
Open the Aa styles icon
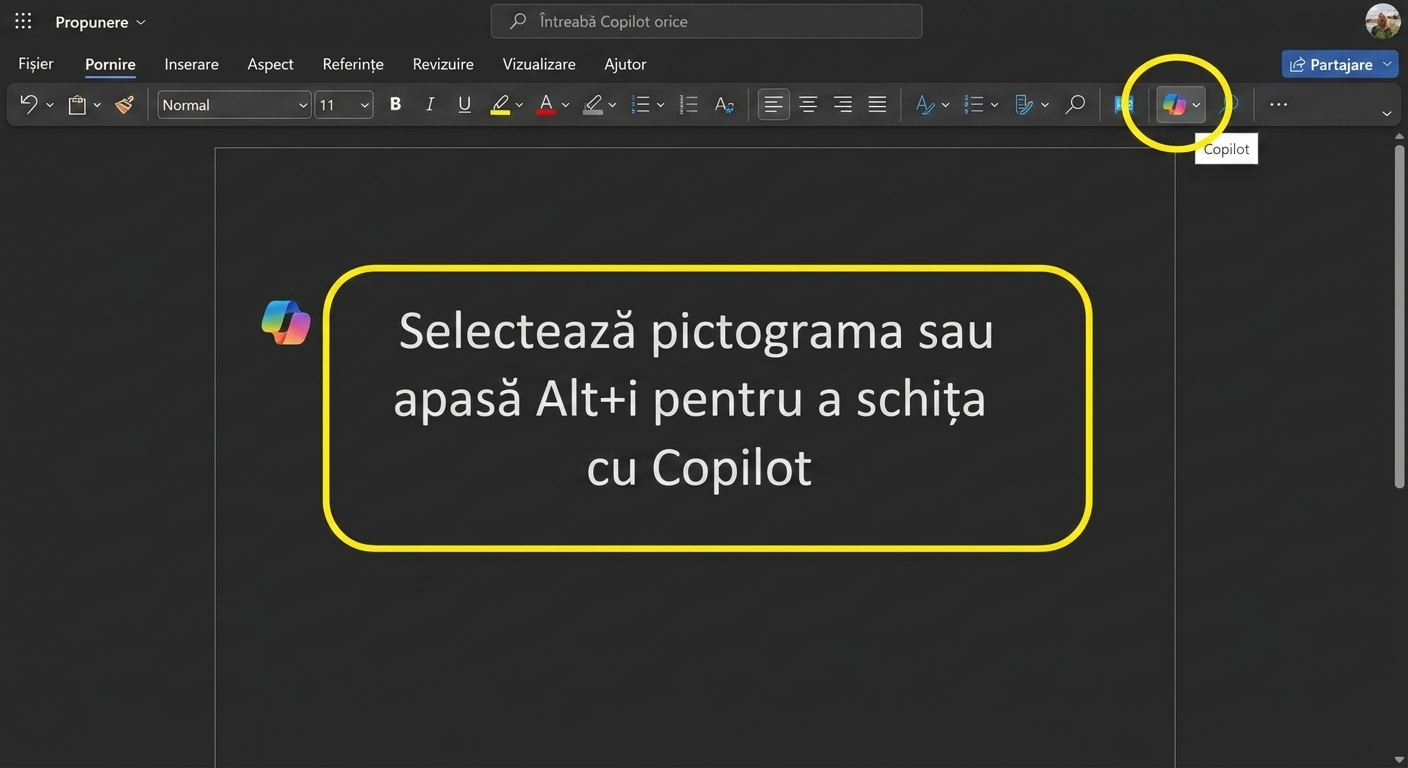click(724, 104)
